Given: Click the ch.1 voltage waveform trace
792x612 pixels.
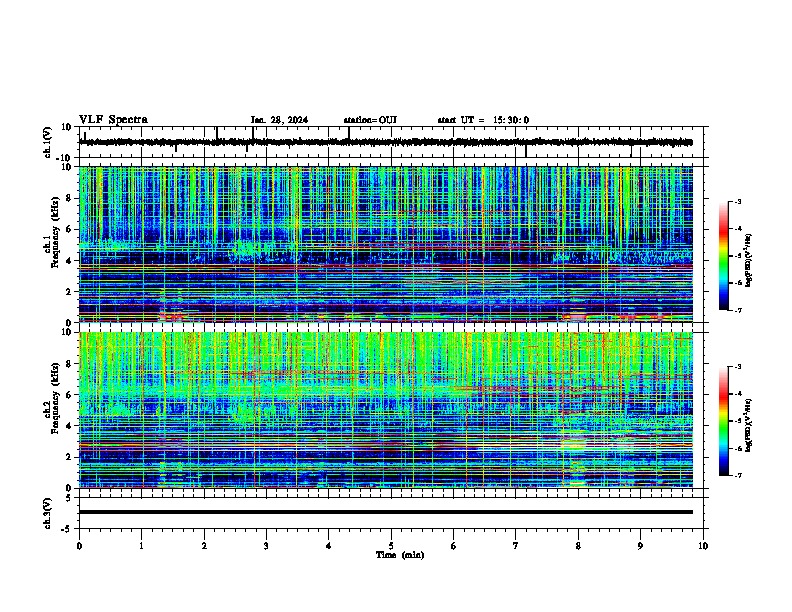Looking at the screenshot, I should [385, 142].
